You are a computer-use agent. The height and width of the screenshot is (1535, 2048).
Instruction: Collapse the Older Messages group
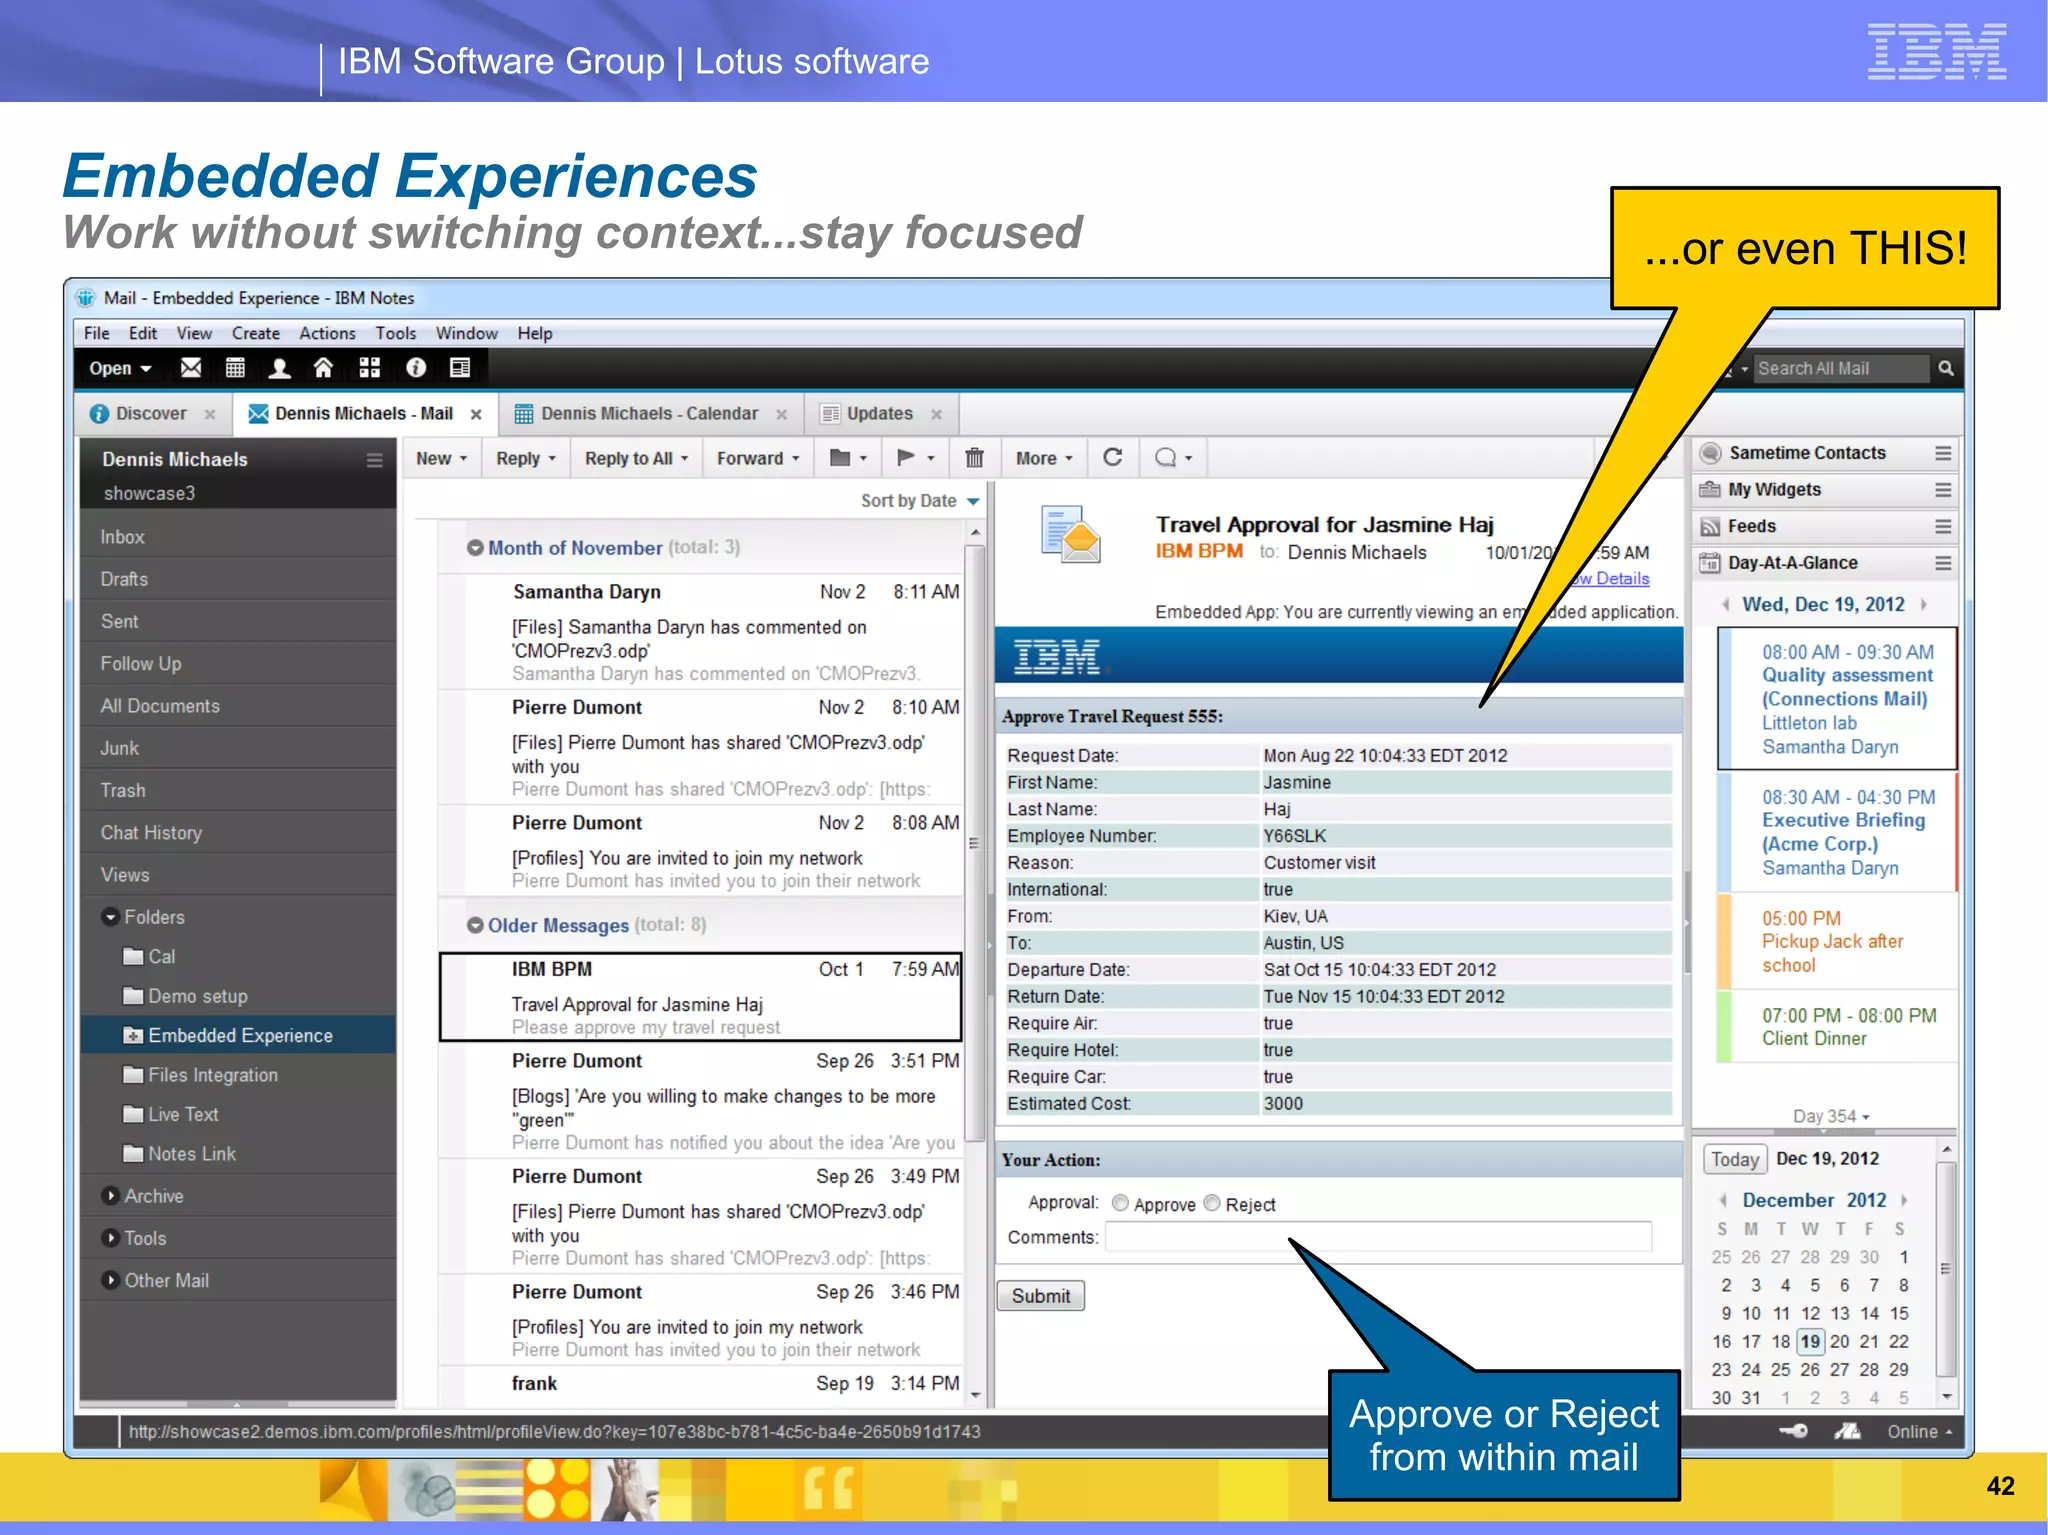476,925
